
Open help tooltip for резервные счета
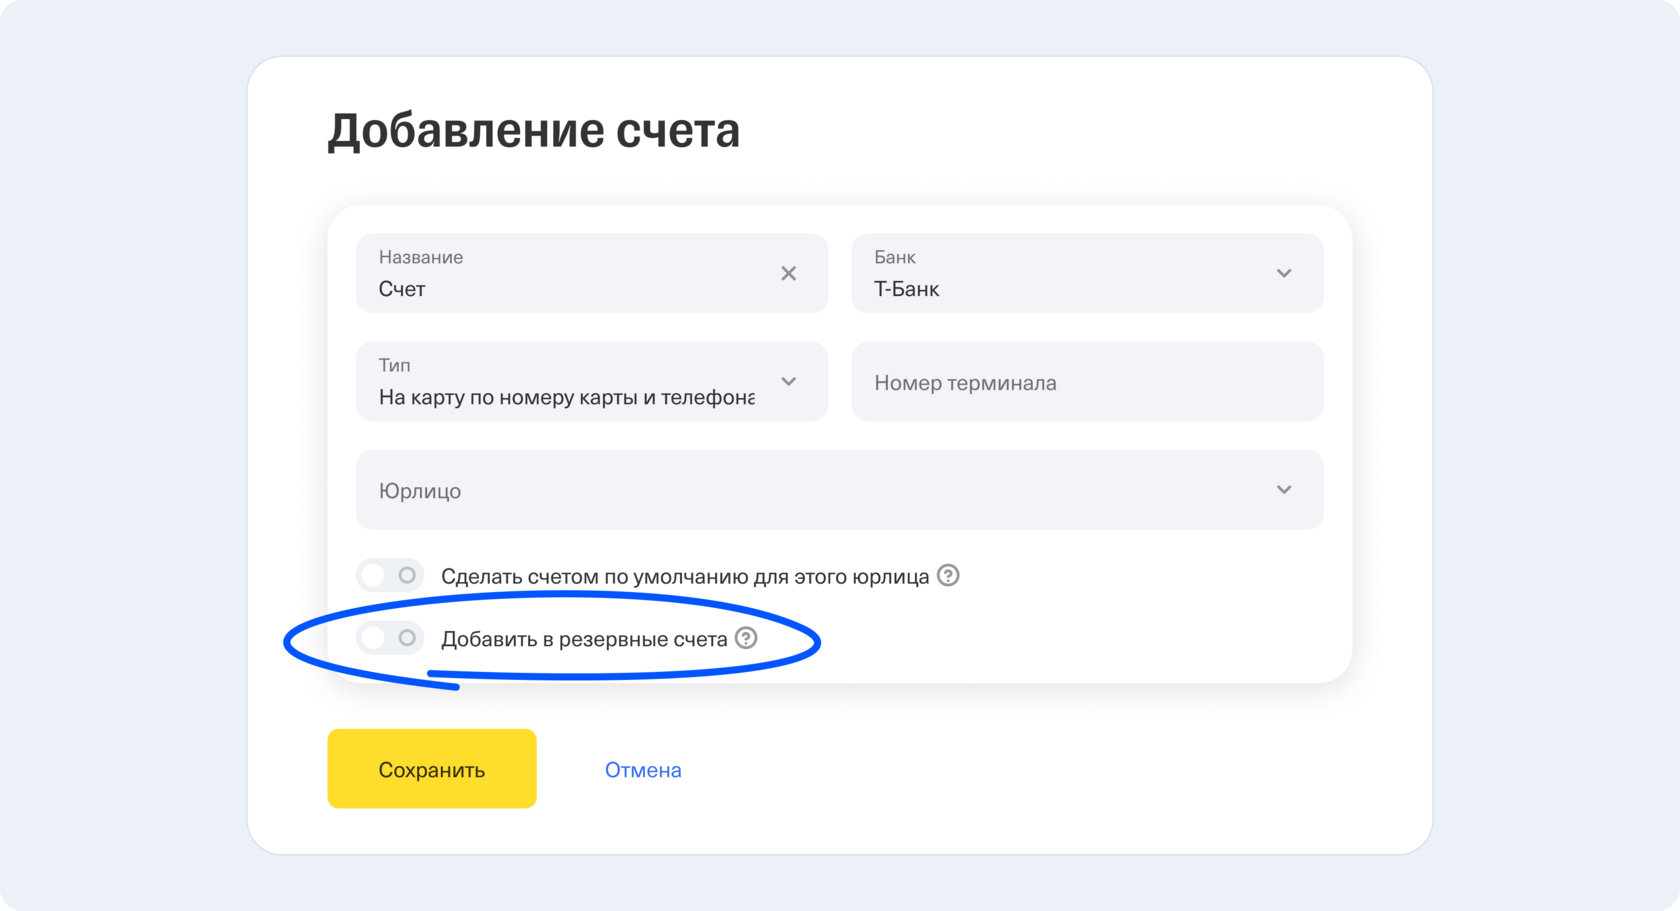click(x=746, y=638)
